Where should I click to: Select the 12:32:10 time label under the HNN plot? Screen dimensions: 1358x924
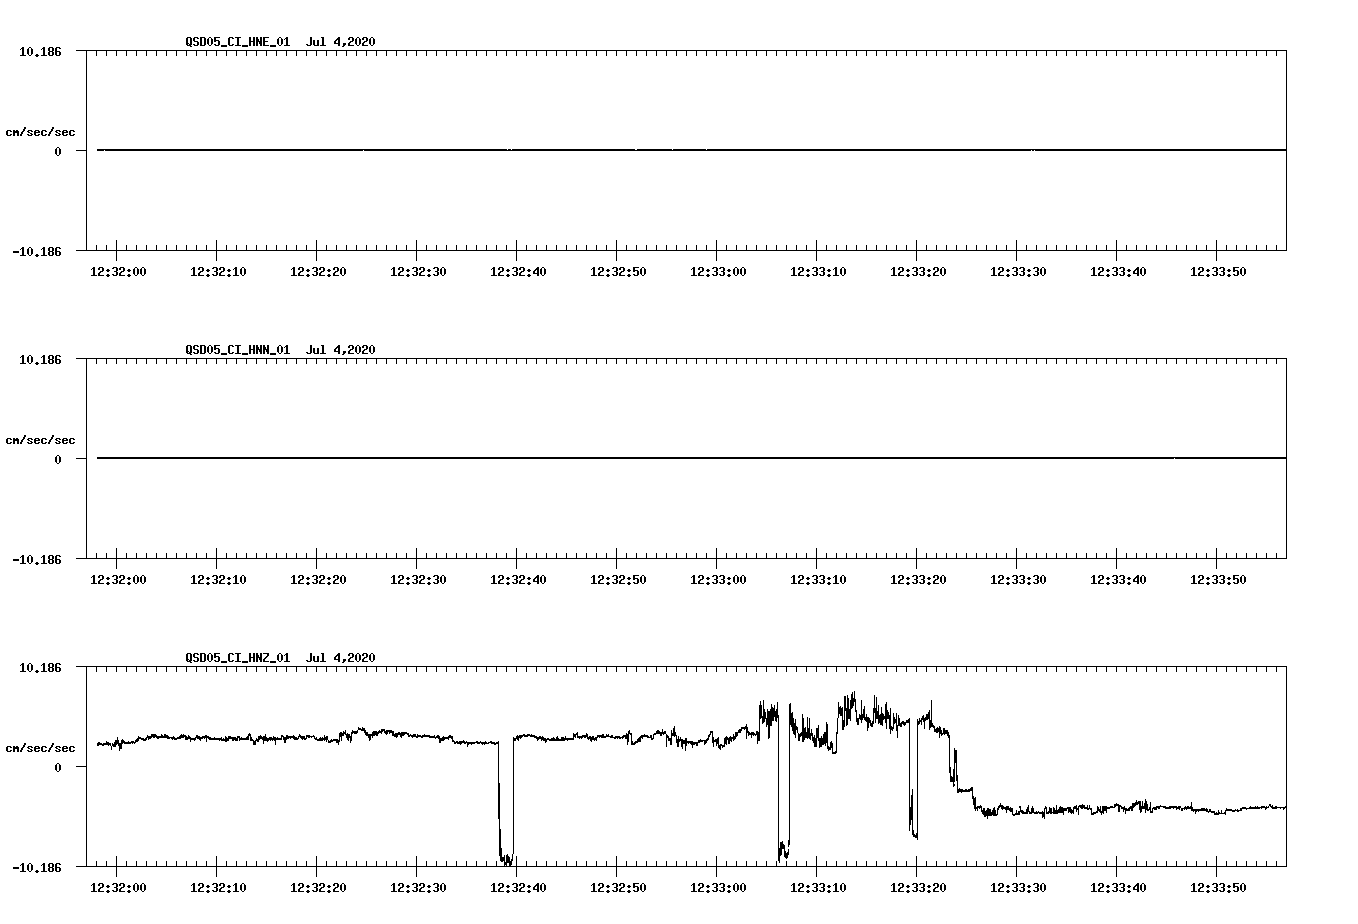(218, 580)
